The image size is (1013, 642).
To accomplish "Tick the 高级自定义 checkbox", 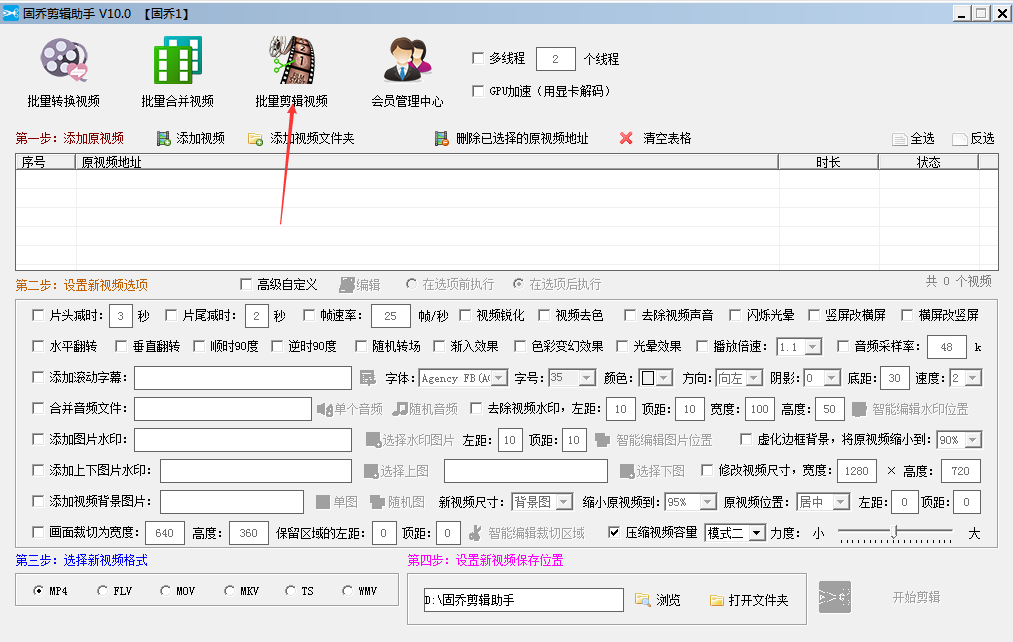I will point(245,284).
